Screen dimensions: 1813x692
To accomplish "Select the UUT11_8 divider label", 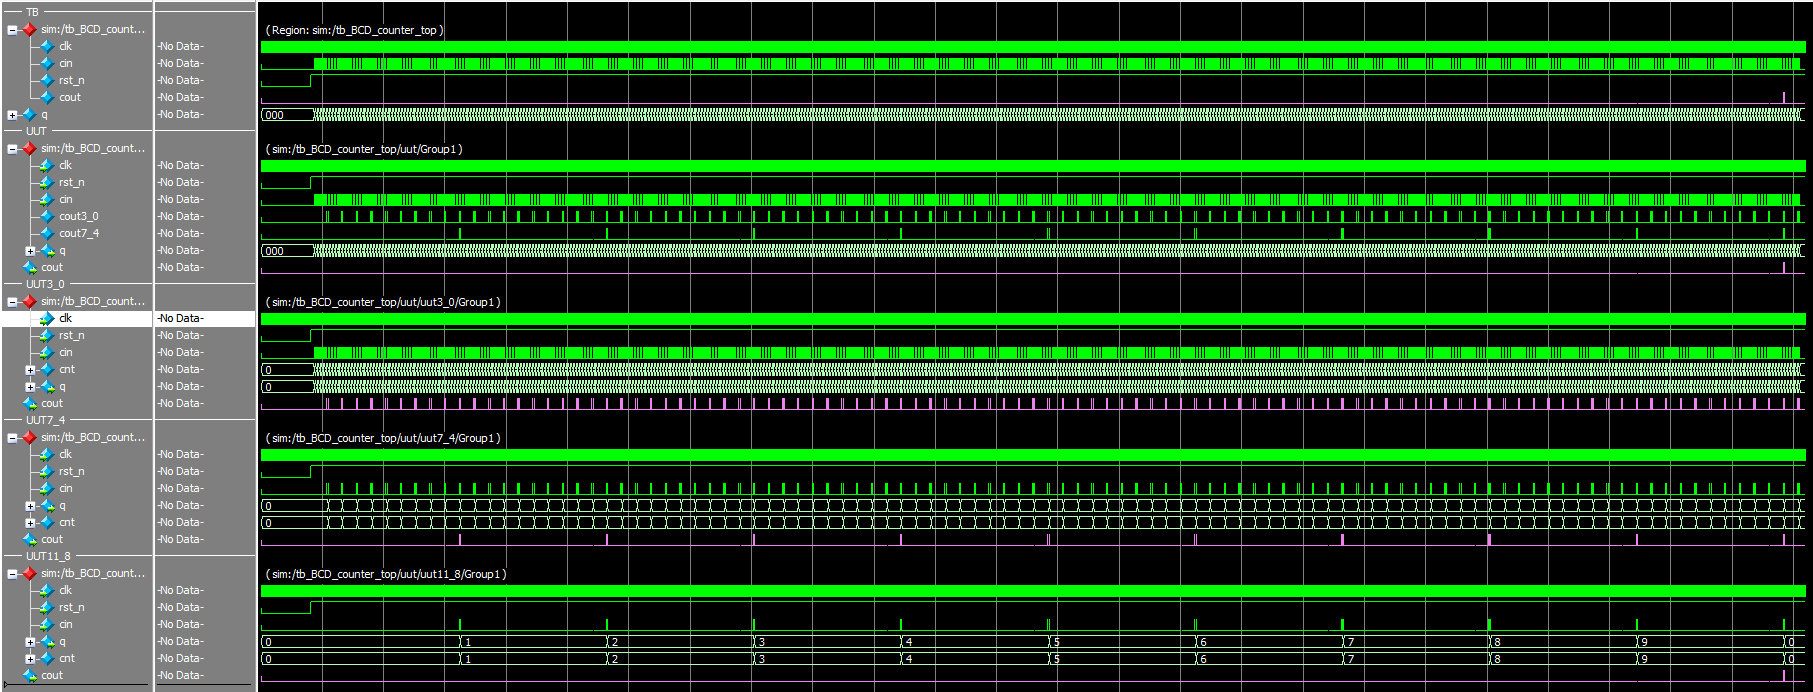I will point(49,557).
